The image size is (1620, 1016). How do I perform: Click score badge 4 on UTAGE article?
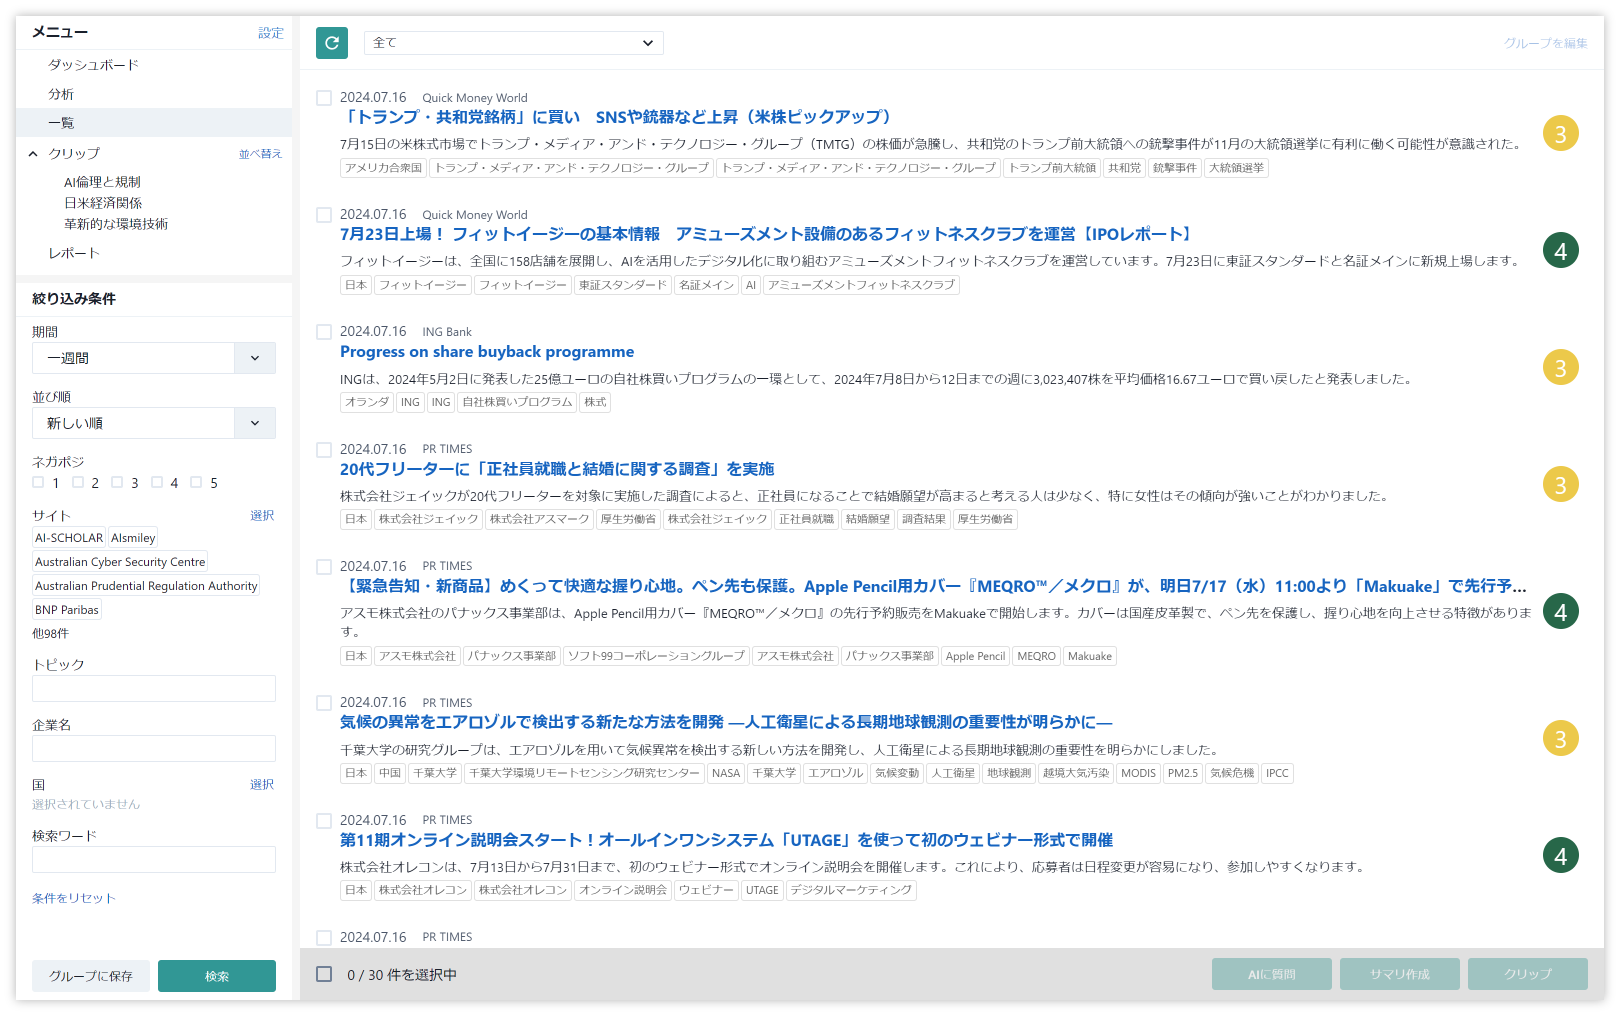pyautogui.click(x=1560, y=856)
